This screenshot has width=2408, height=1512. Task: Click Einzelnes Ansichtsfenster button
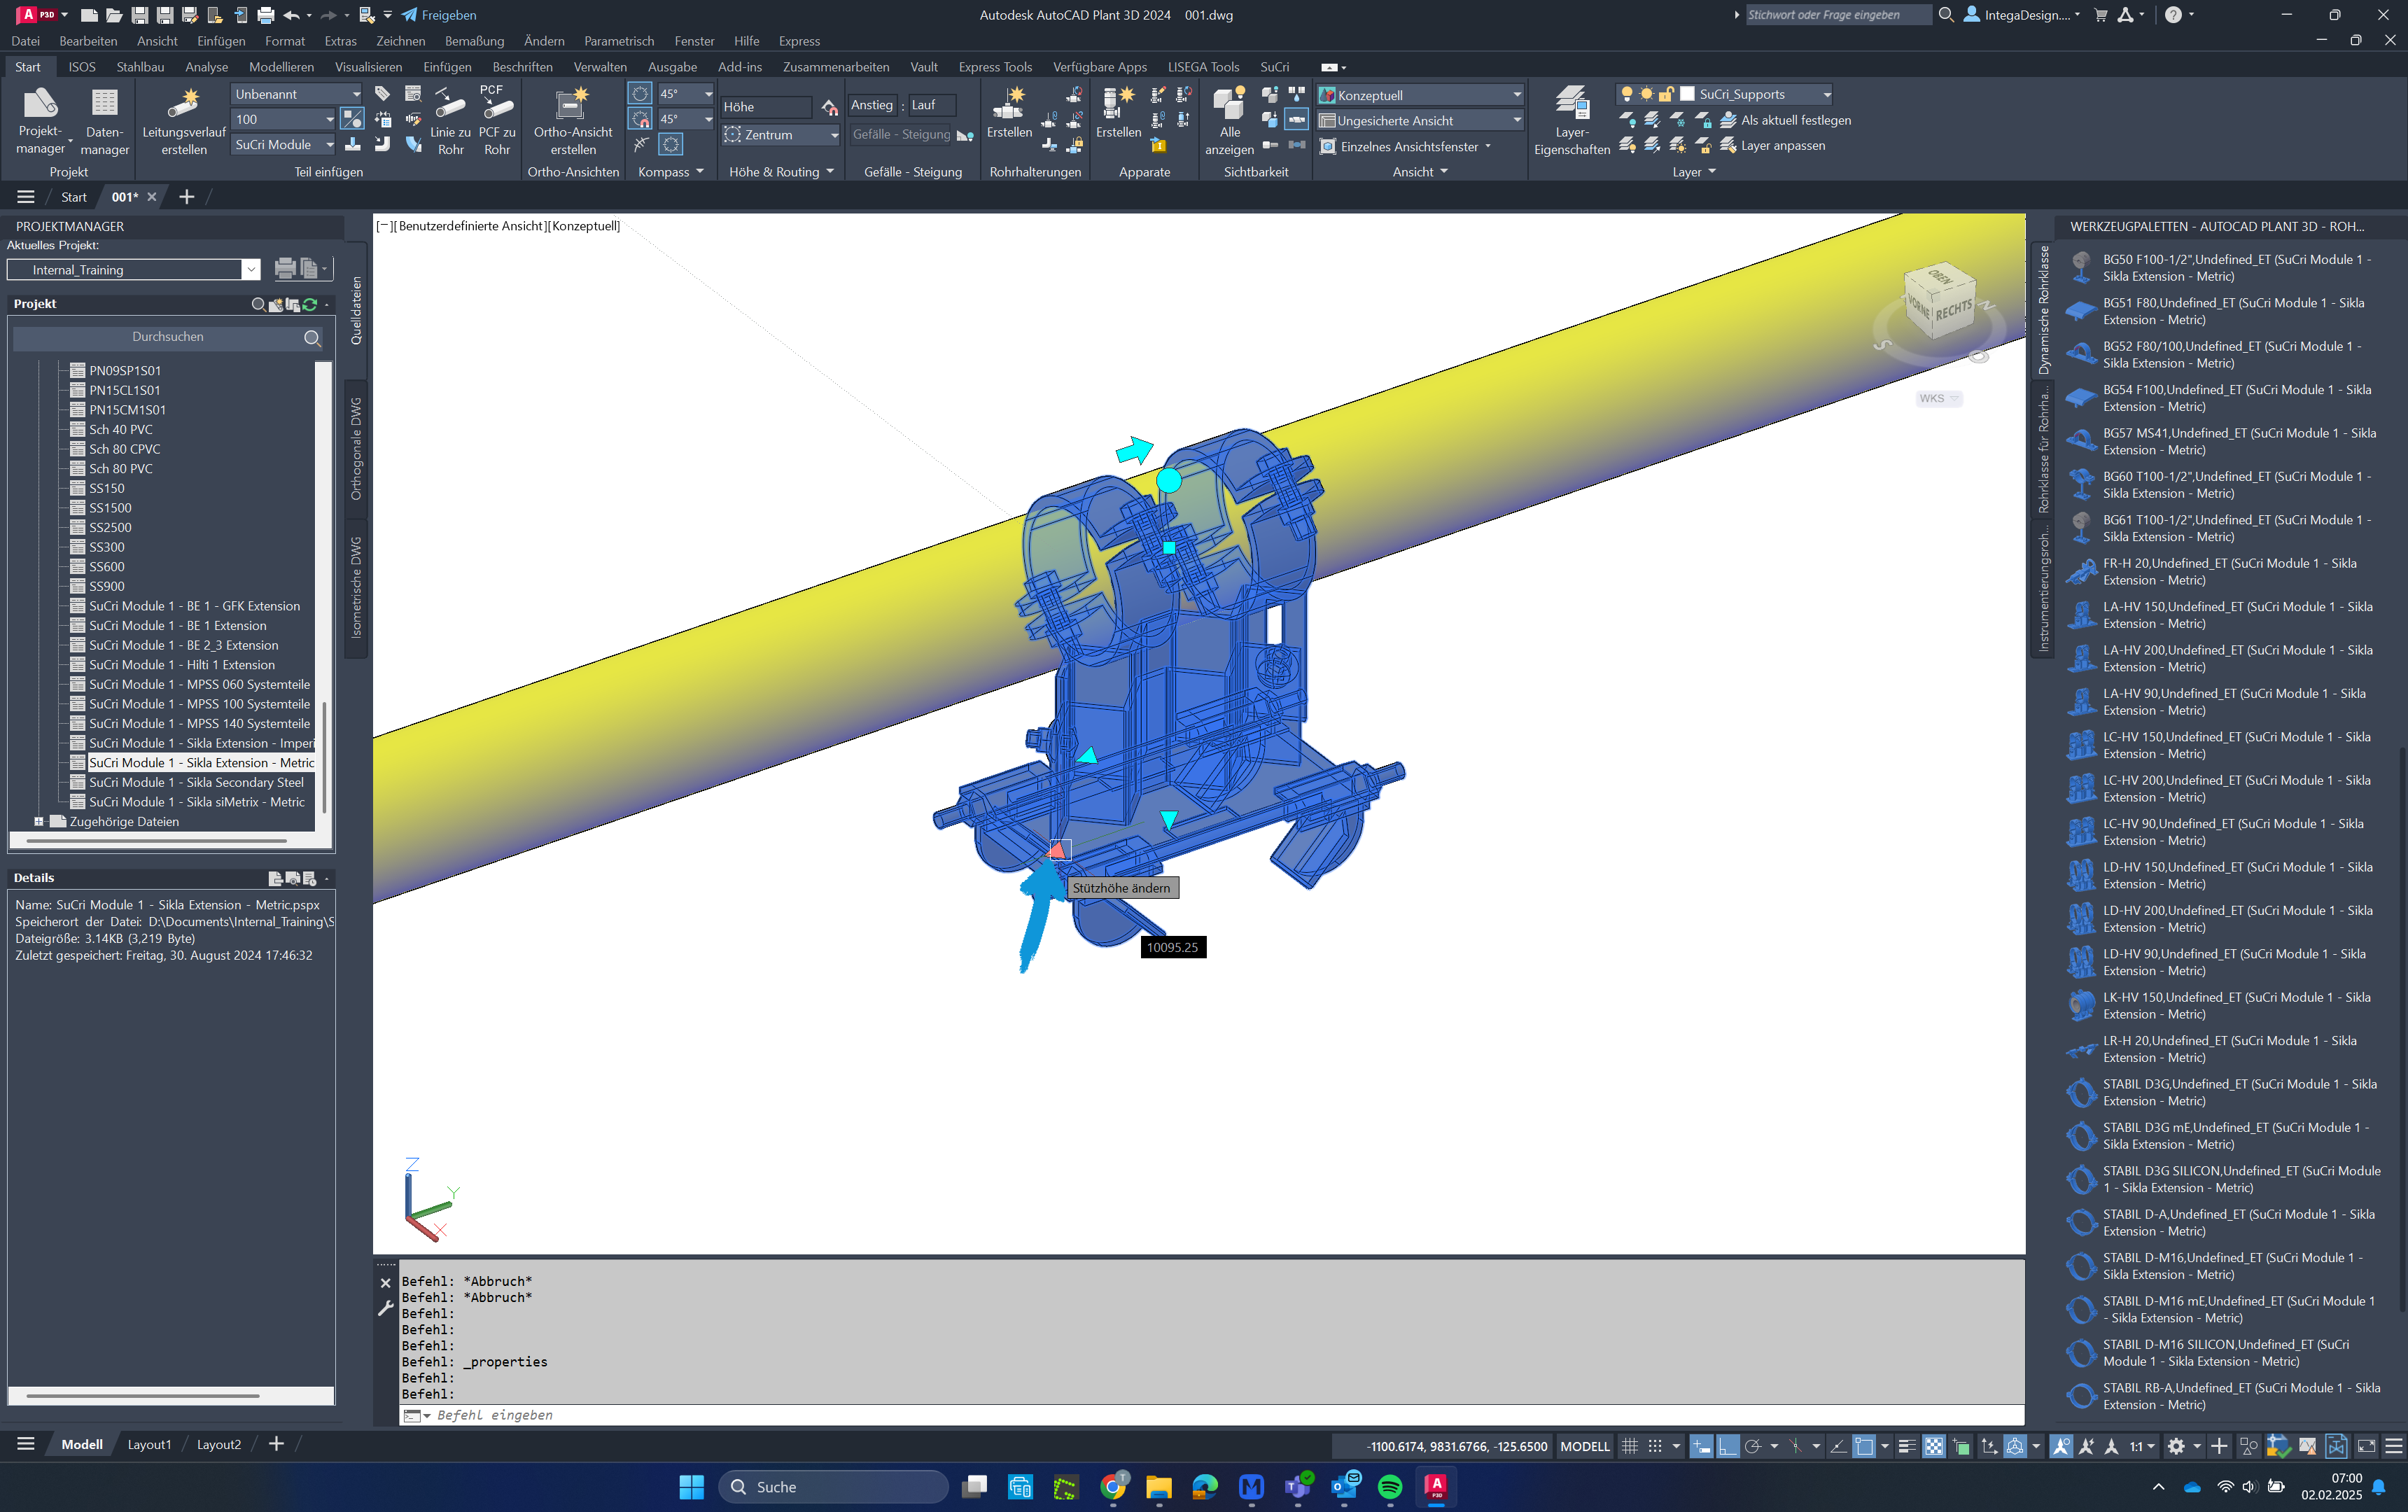(1405, 147)
